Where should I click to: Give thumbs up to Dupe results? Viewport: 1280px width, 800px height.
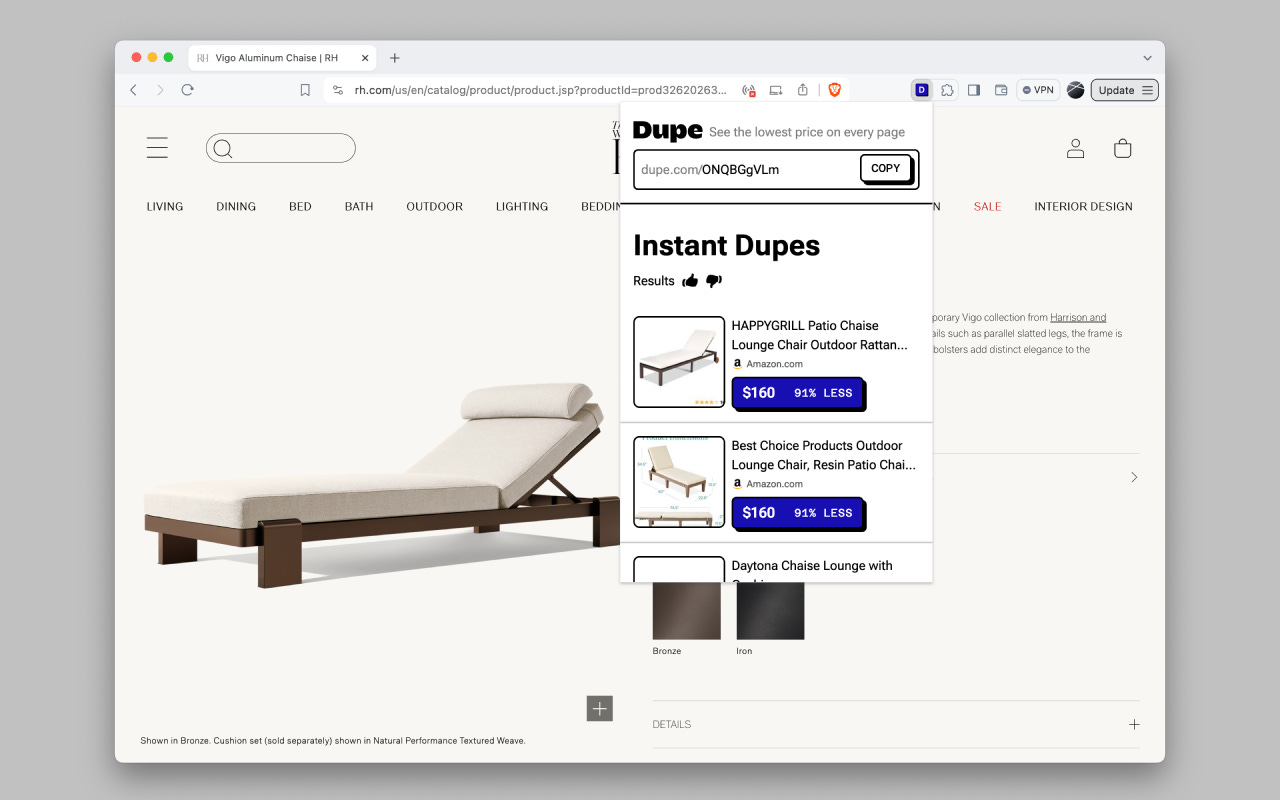[x=690, y=281]
